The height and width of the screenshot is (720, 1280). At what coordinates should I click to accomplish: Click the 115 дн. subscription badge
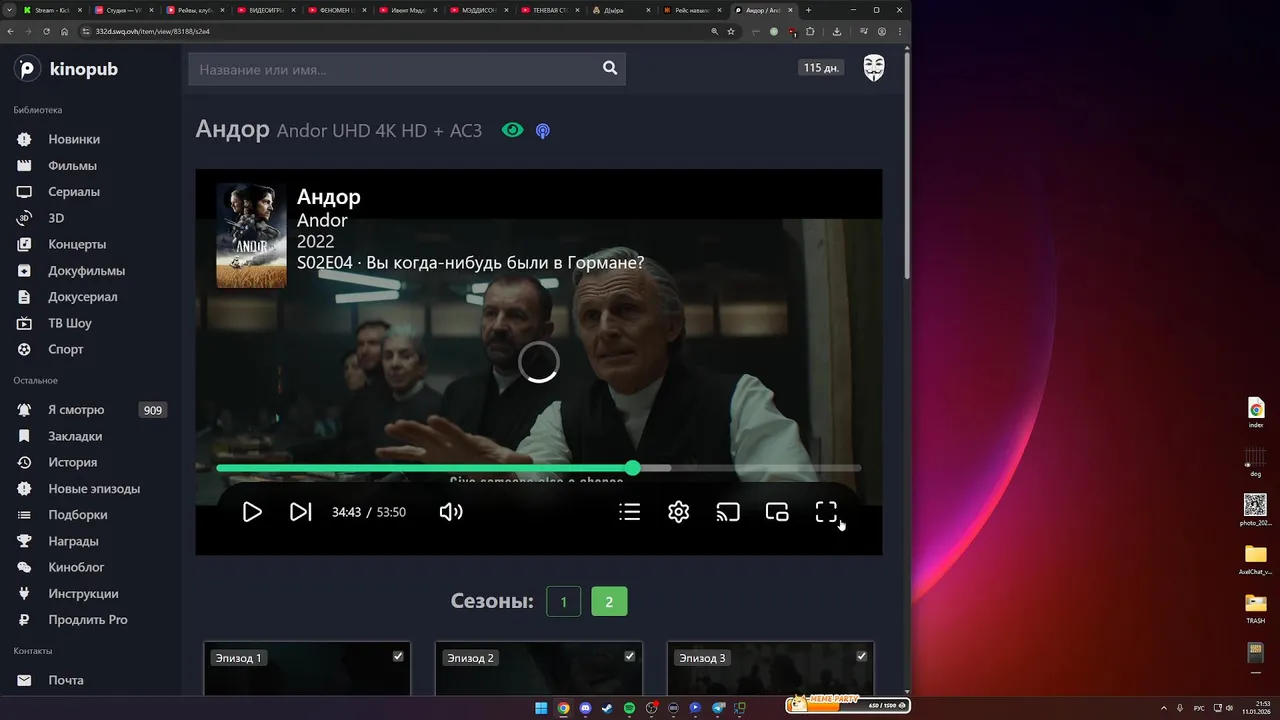[821, 68]
